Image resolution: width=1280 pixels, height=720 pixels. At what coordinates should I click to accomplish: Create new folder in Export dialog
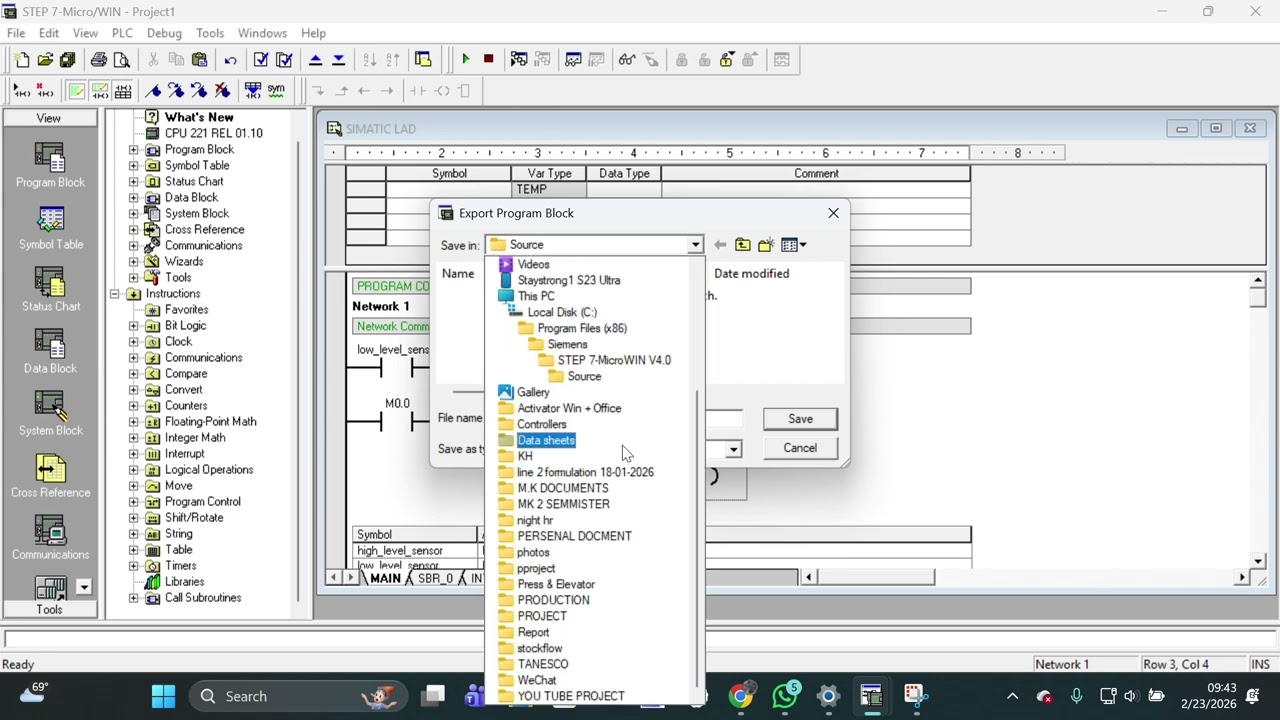pos(766,245)
